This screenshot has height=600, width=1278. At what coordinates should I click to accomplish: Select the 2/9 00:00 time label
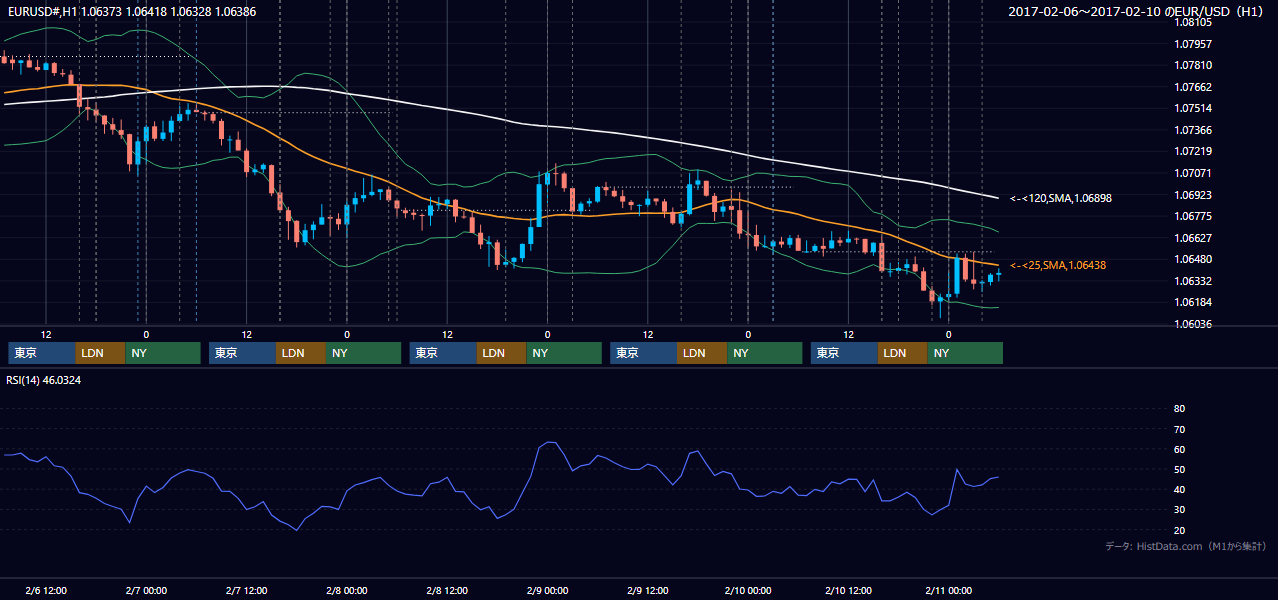(547, 591)
